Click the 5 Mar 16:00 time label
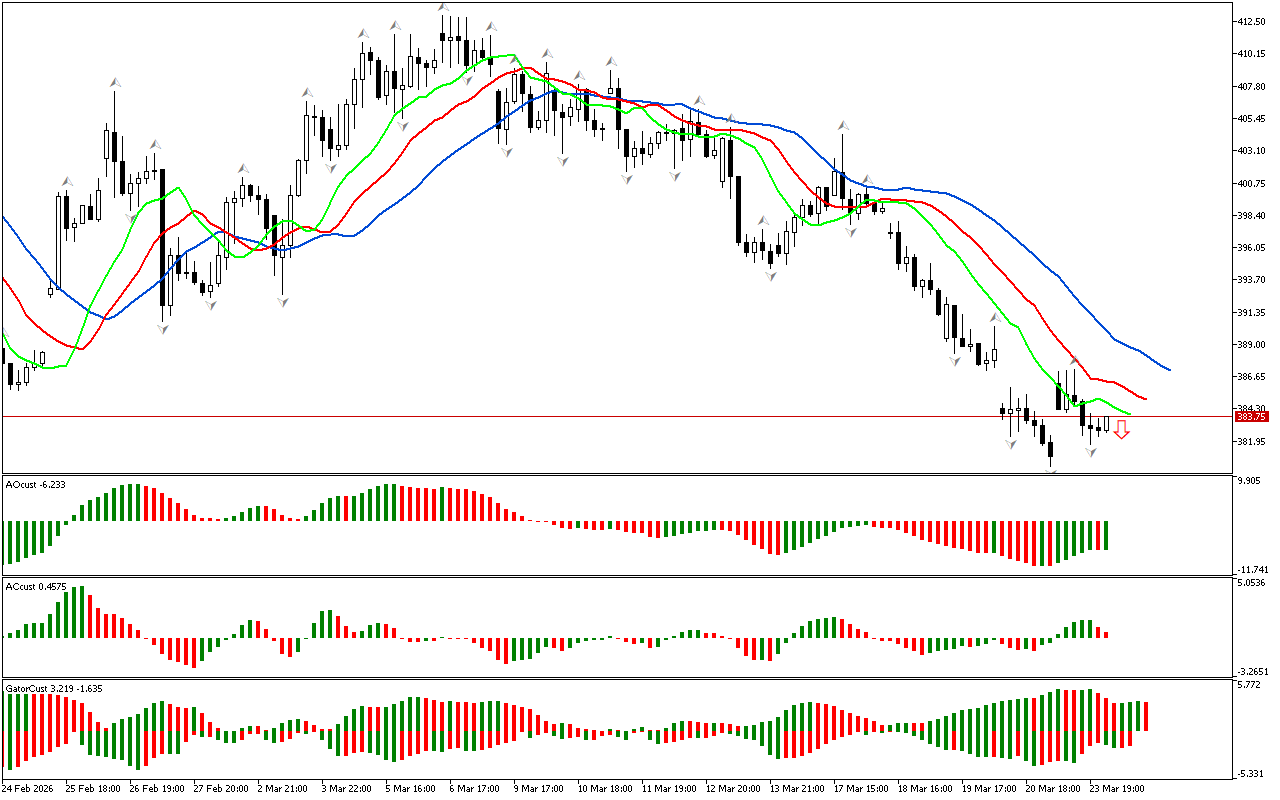This screenshot has width=1280, height=800. [411, 788]
